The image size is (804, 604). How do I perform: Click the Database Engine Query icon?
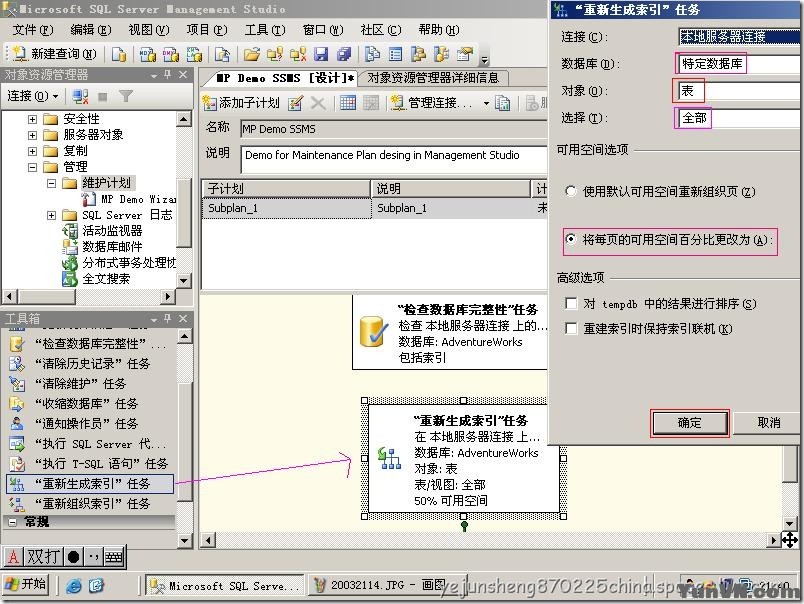(118, 54)
